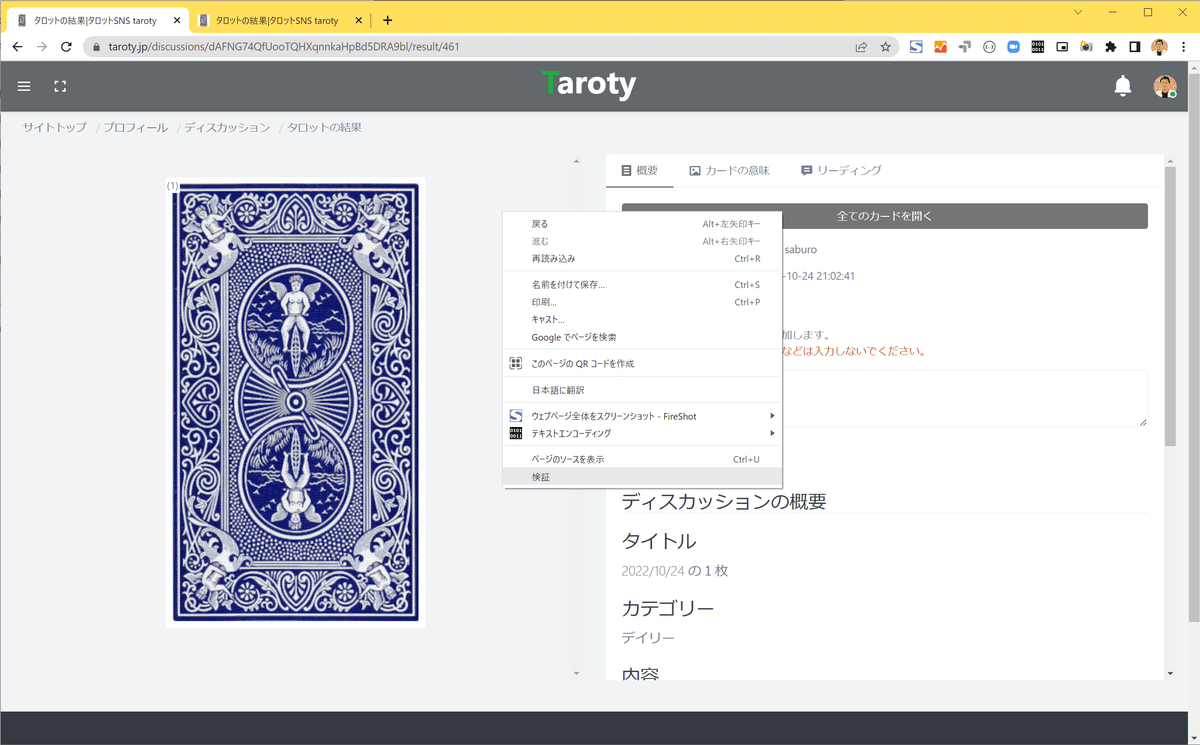Image resolution: width=1200 pixels, height=745 pixels.
Task: Choose 印刷 in the context menu
Action: tap(641, 302)
